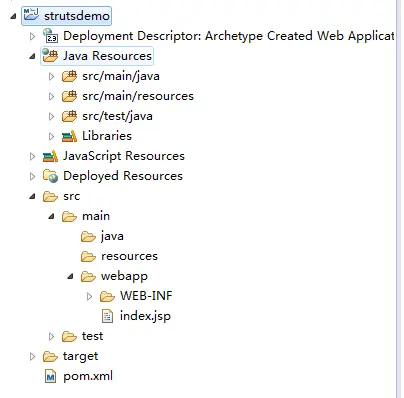Image resolution: width=404 pixels, height=398 pixels.
Task: Click the Deployed Resources globe folder icon
Action: pos(50,176)
